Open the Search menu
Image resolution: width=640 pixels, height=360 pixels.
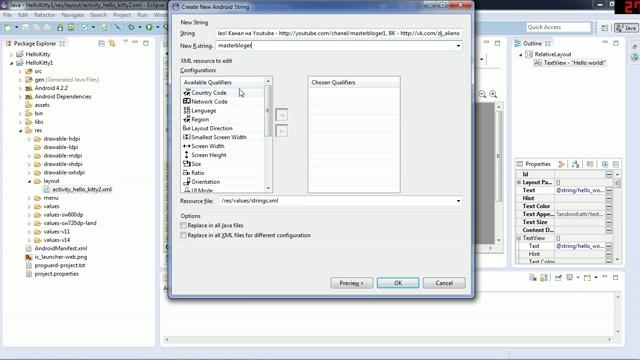(98, 15)
